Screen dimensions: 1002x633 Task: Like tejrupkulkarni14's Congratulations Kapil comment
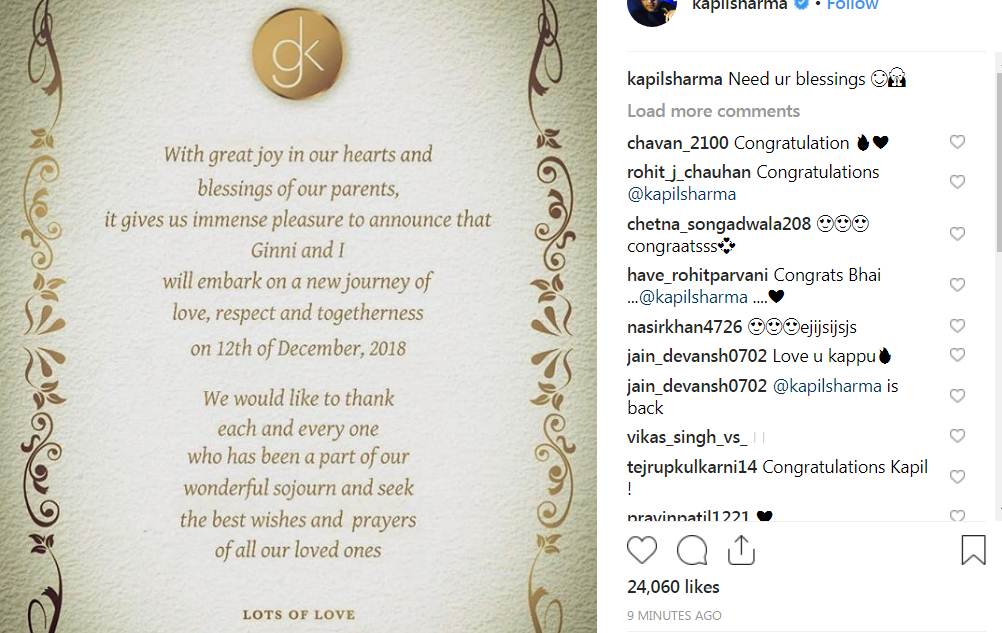click(x=957, y=476)
